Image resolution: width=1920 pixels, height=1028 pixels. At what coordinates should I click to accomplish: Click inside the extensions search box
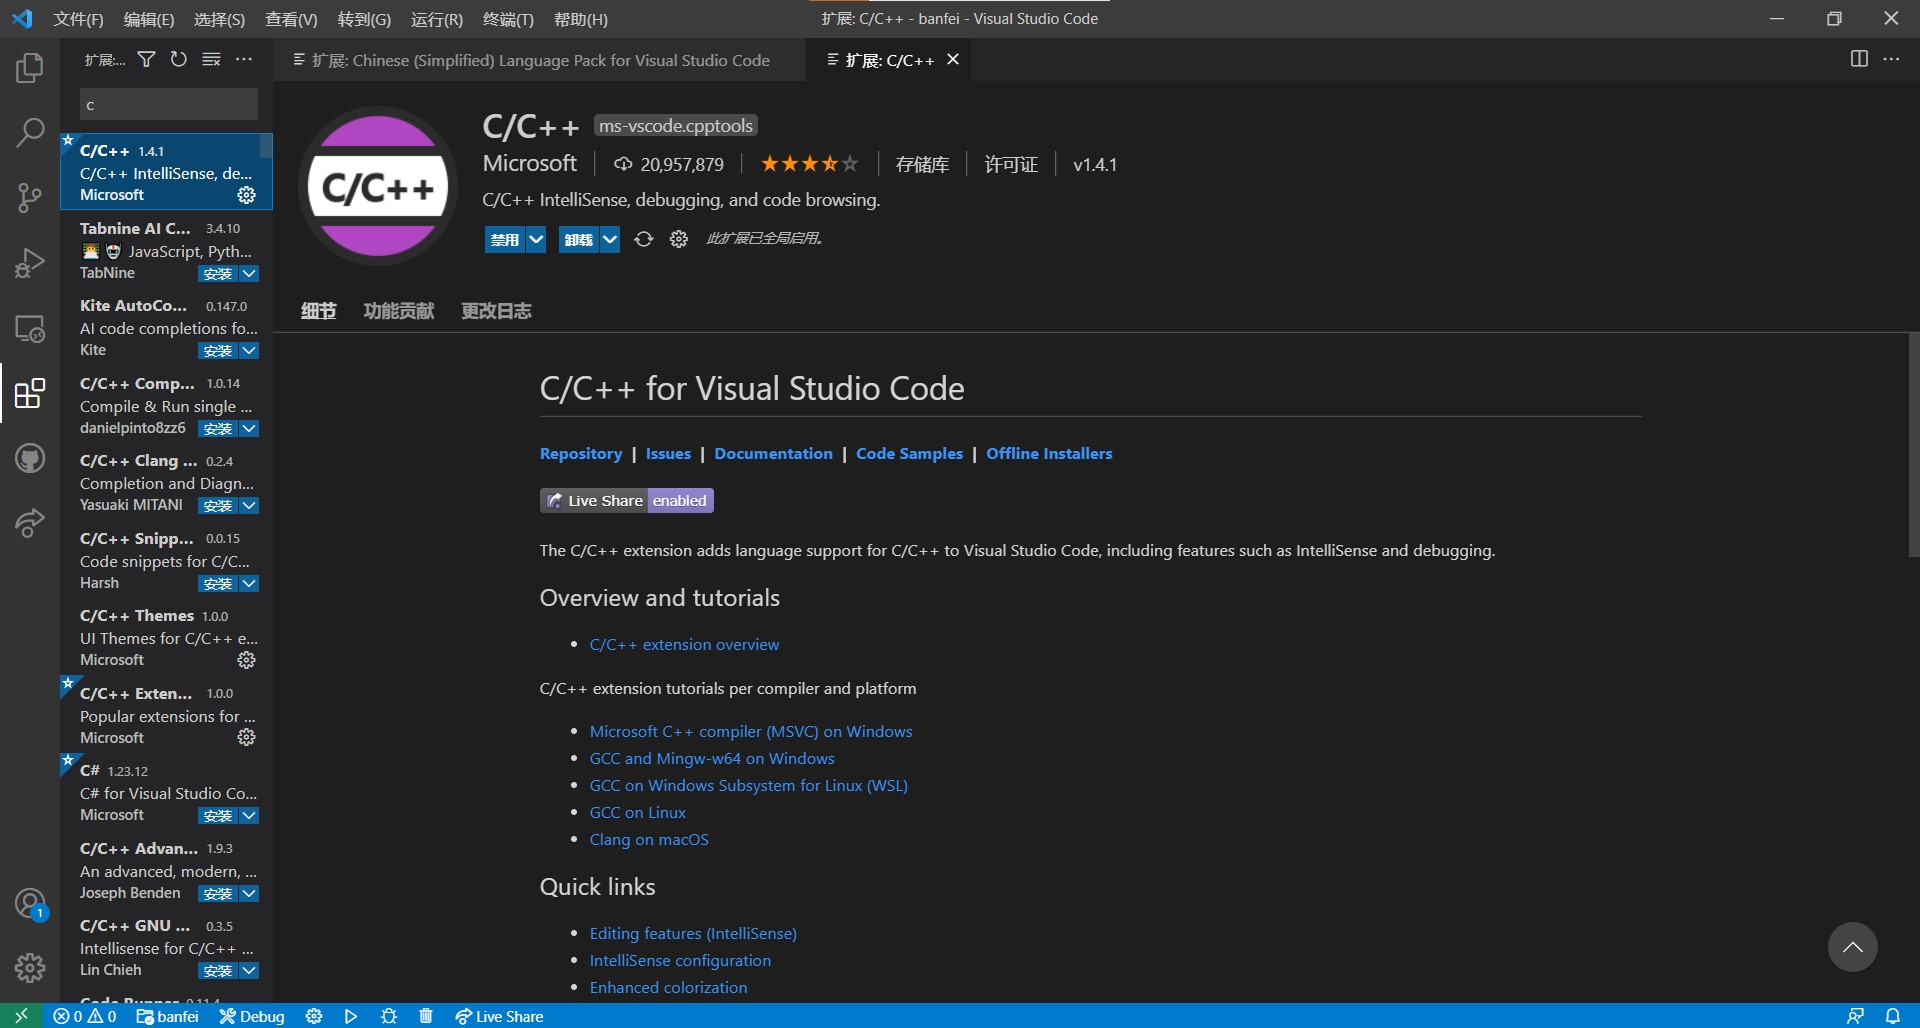pyautogui.click(x=168, y=103)
